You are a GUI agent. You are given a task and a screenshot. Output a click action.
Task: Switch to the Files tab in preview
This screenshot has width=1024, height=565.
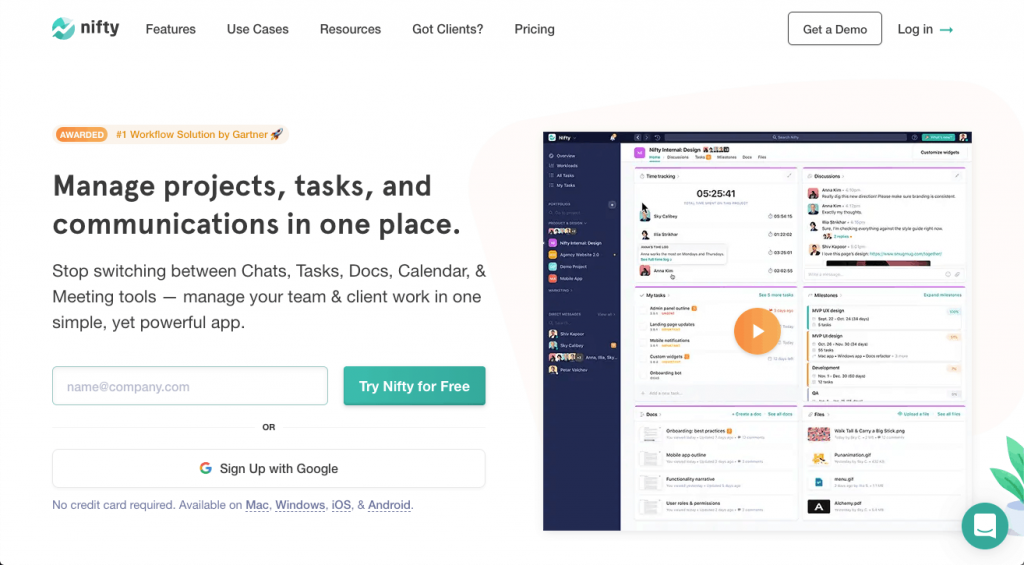[762, 157]
